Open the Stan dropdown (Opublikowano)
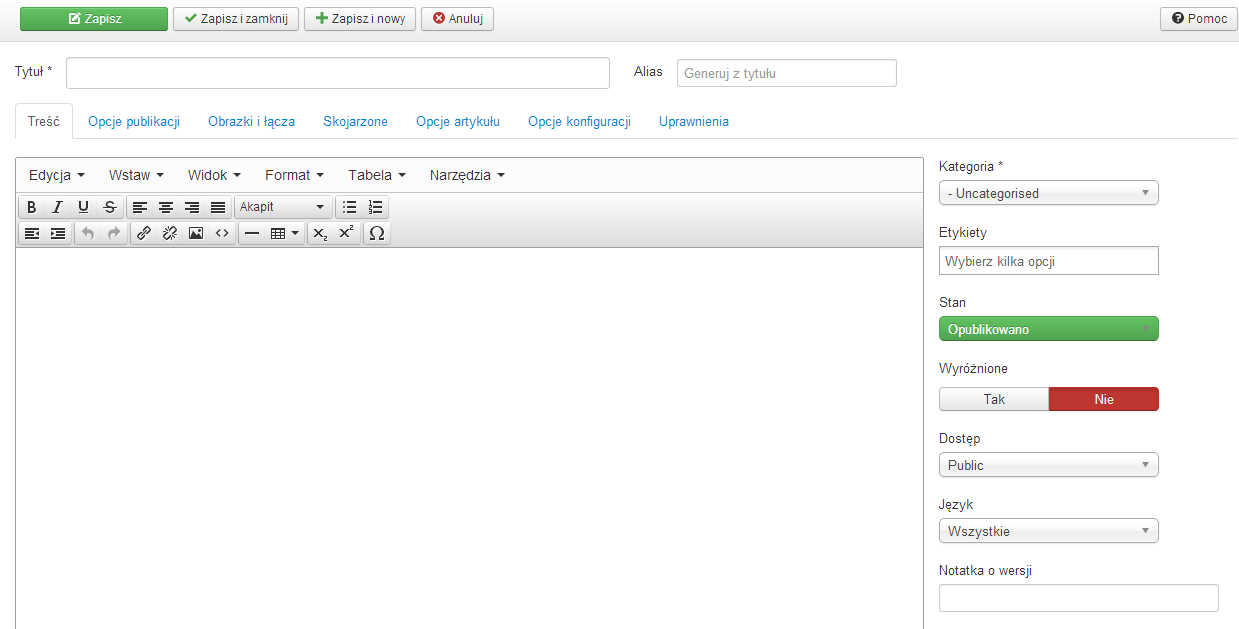 click(1049, 329)
